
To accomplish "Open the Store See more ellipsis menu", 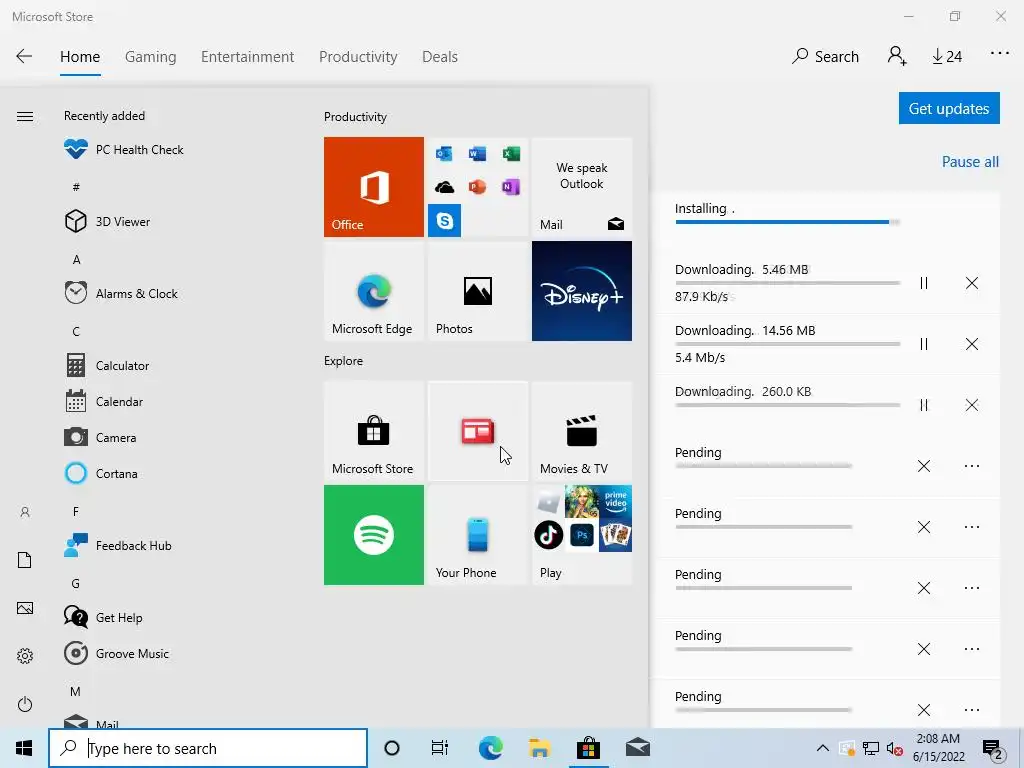I will (999, 54).
